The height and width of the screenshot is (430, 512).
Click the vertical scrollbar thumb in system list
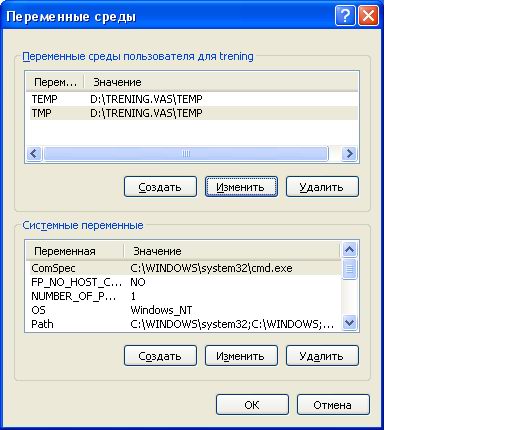coord(349,269)
